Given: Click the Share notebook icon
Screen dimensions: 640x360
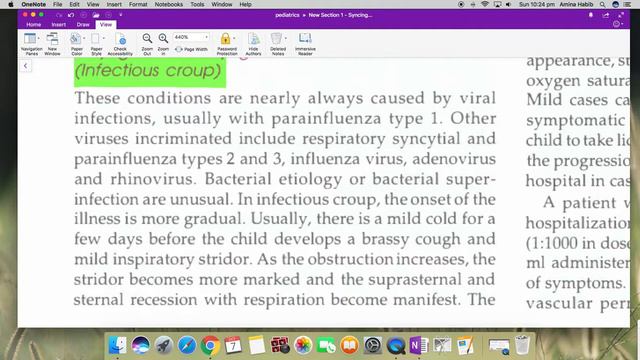Looking at the screenshot, I should [x=606, y=15].
